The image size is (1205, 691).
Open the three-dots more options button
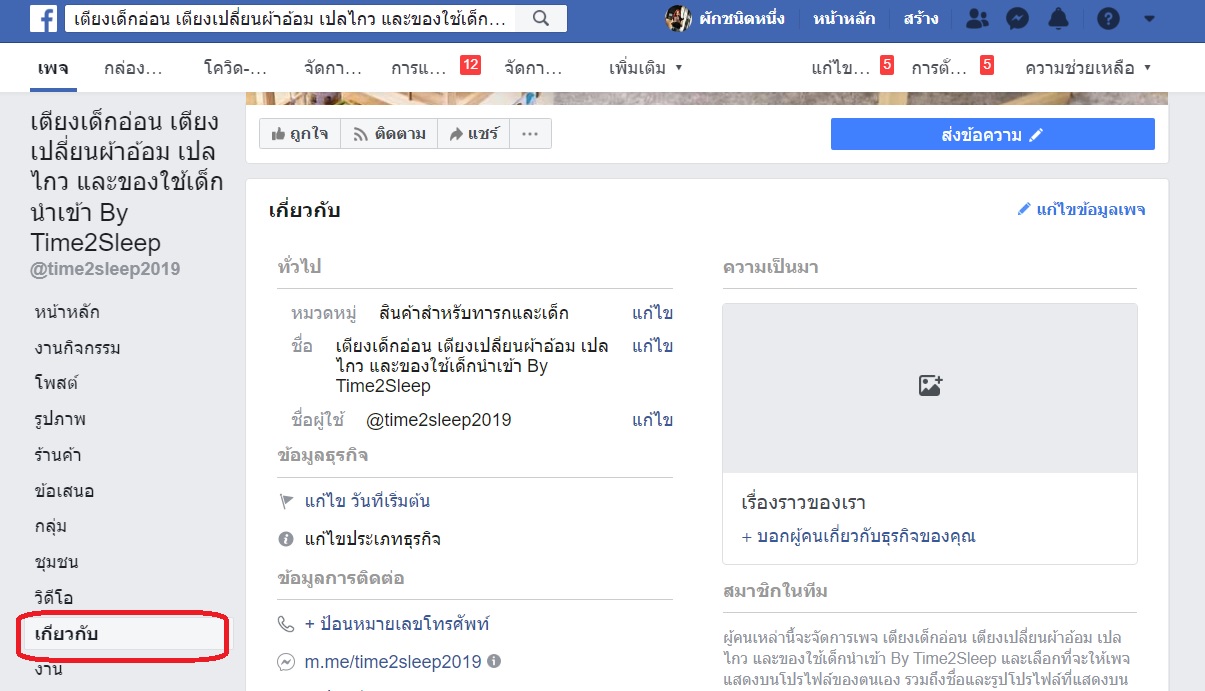(x=531, y=134)
